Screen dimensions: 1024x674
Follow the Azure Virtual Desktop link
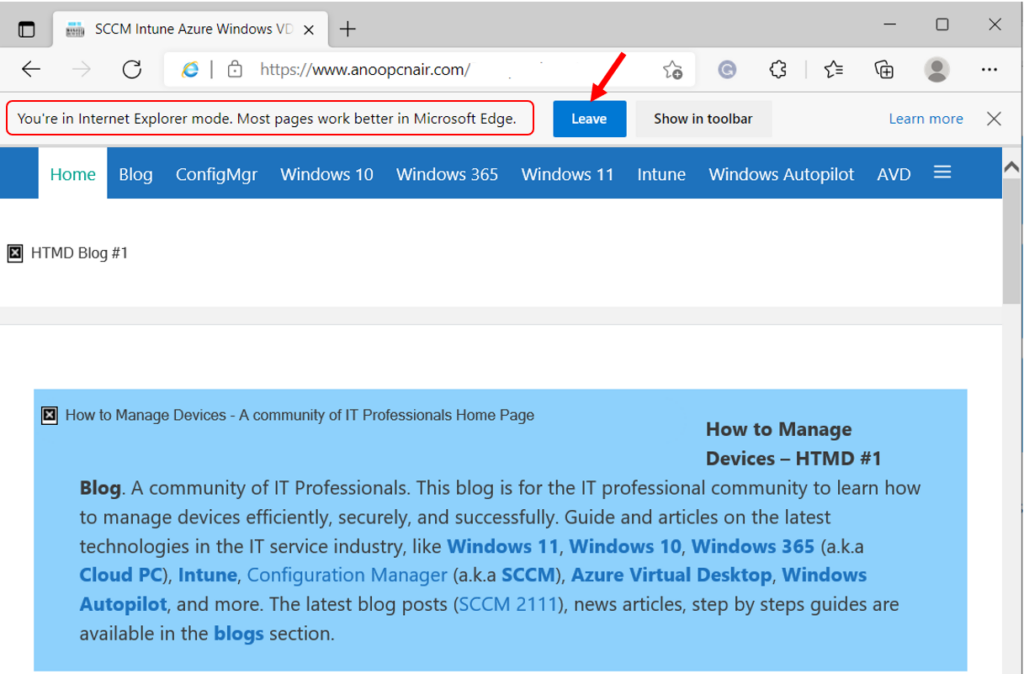(671, 575)
